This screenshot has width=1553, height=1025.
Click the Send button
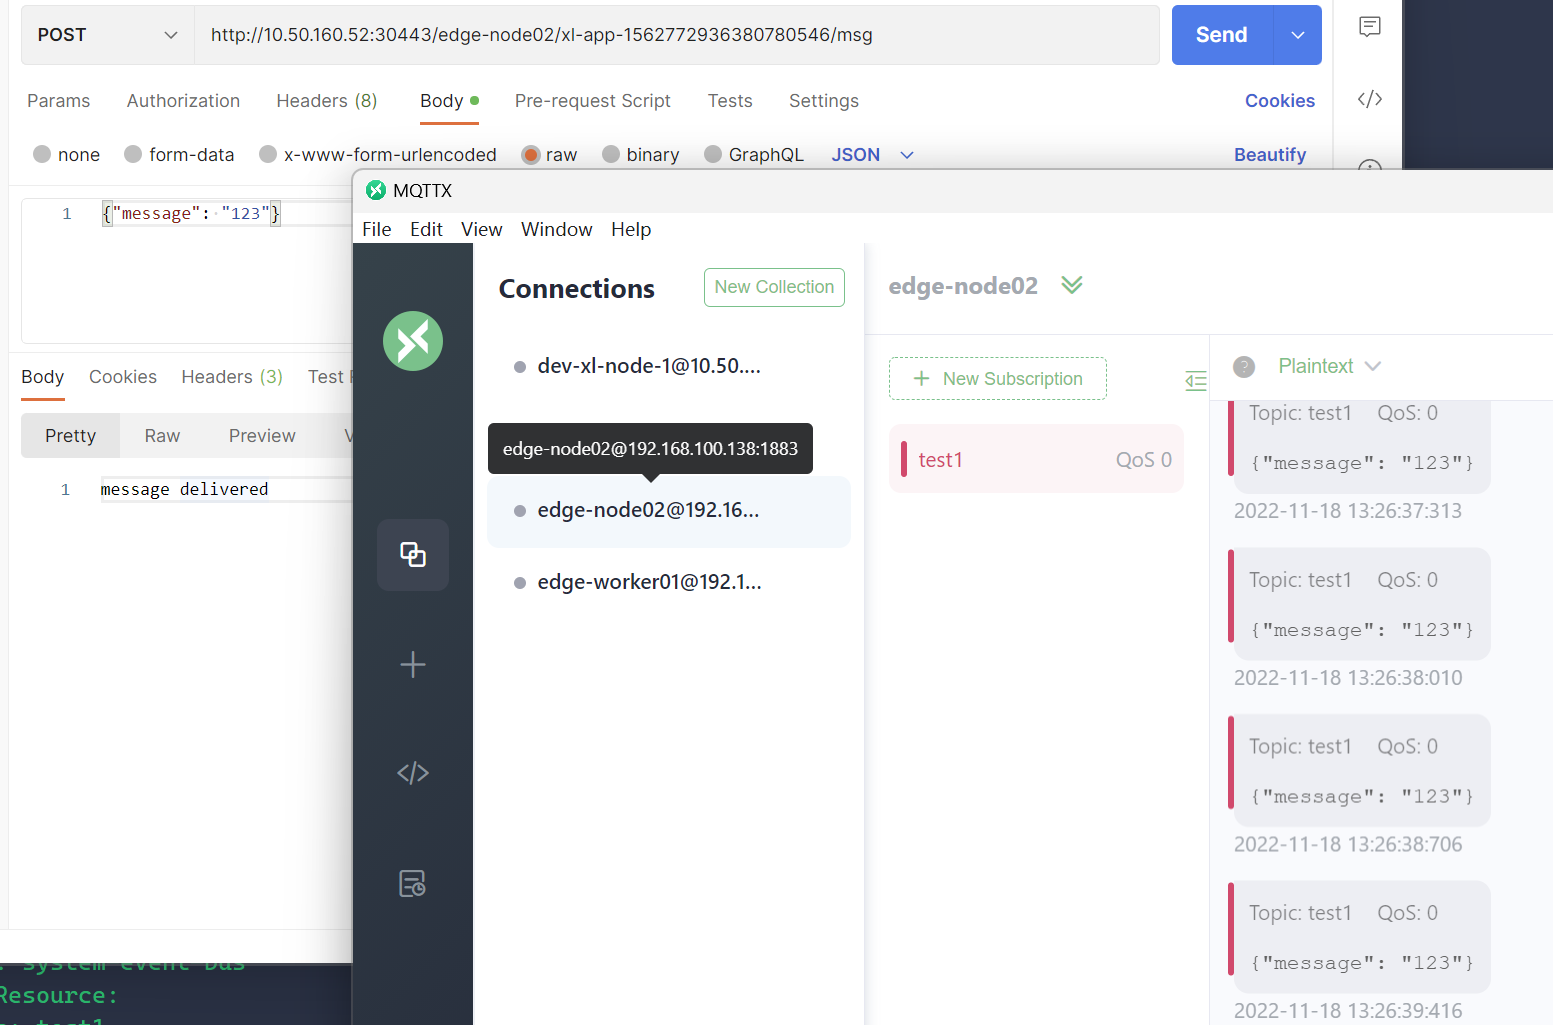pos(1221,34)
